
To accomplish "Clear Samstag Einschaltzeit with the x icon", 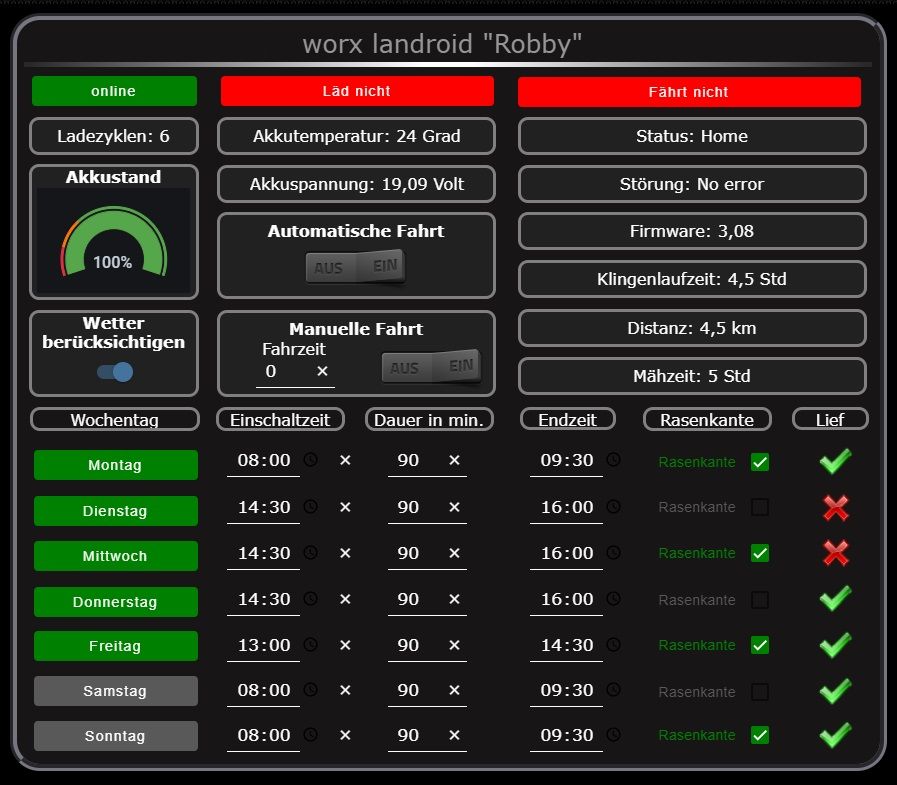I will 345,690.
